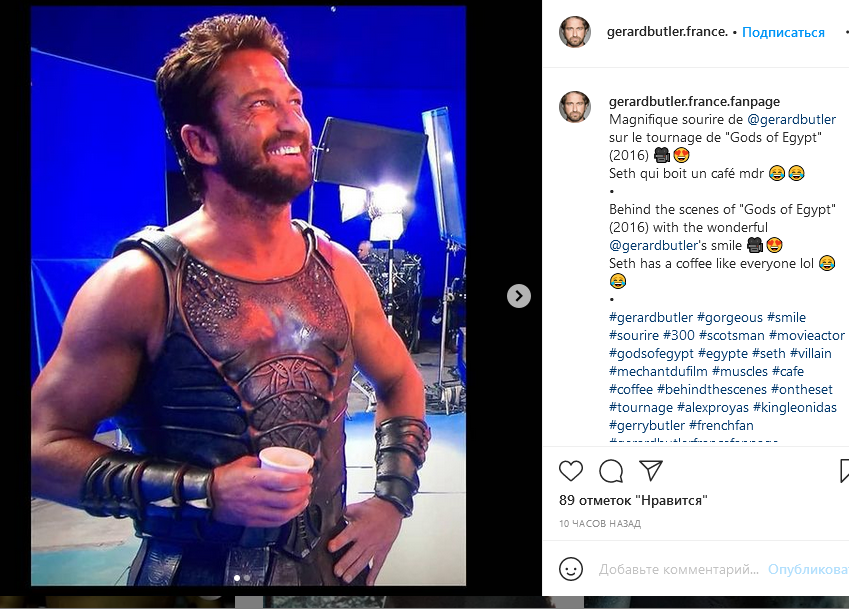Like the post with the heart icon
This screenshot has width=849, height=609.
coord(571,470)
